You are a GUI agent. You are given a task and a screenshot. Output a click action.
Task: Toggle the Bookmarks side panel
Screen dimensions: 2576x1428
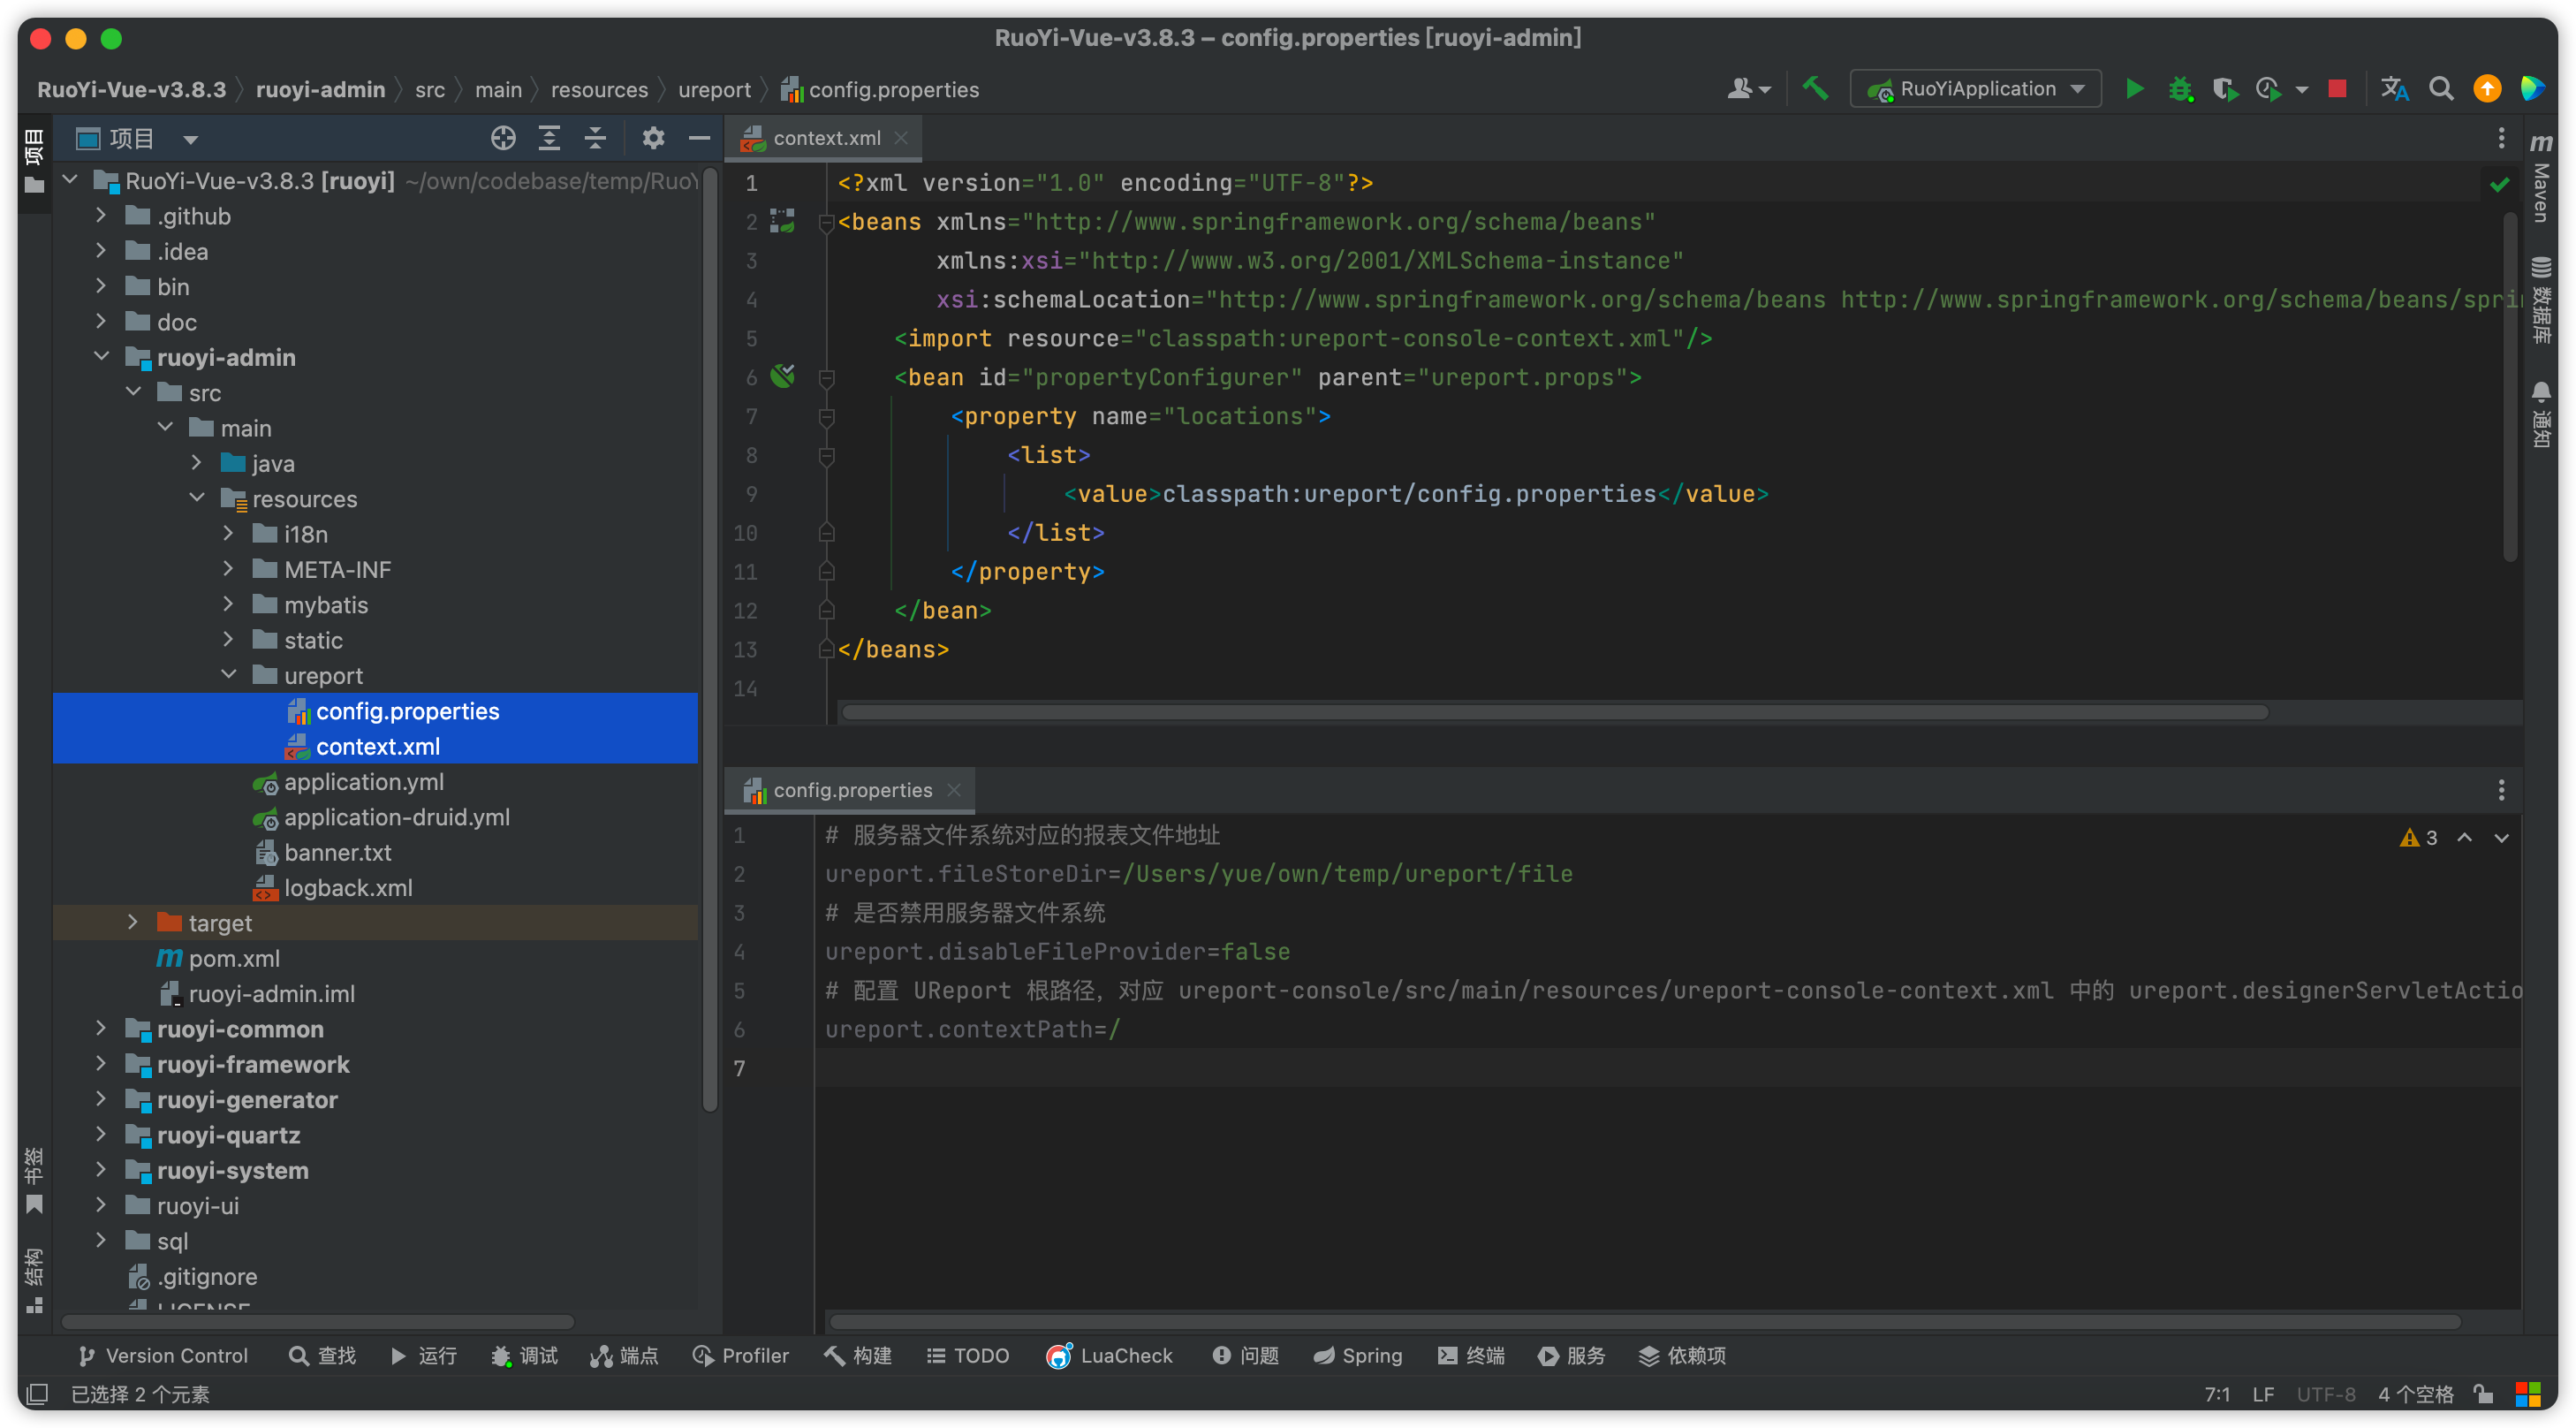coord(34,1180)
